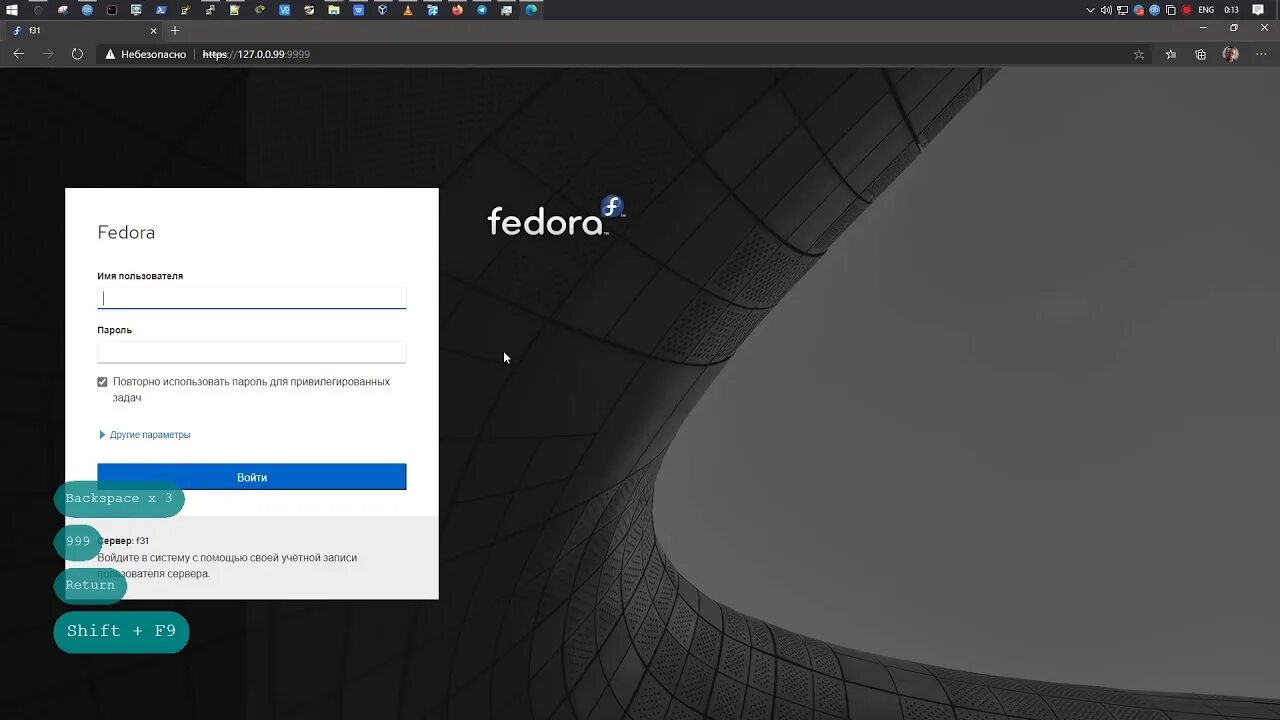Expand 'Другие параметры' options

coord(144,435)
